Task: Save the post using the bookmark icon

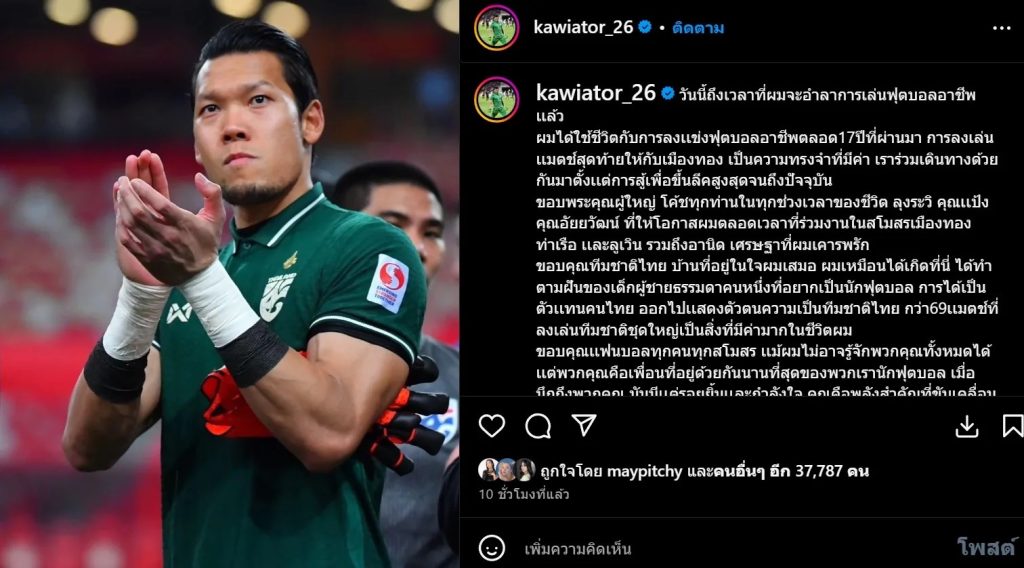Action: (1013, 426)
